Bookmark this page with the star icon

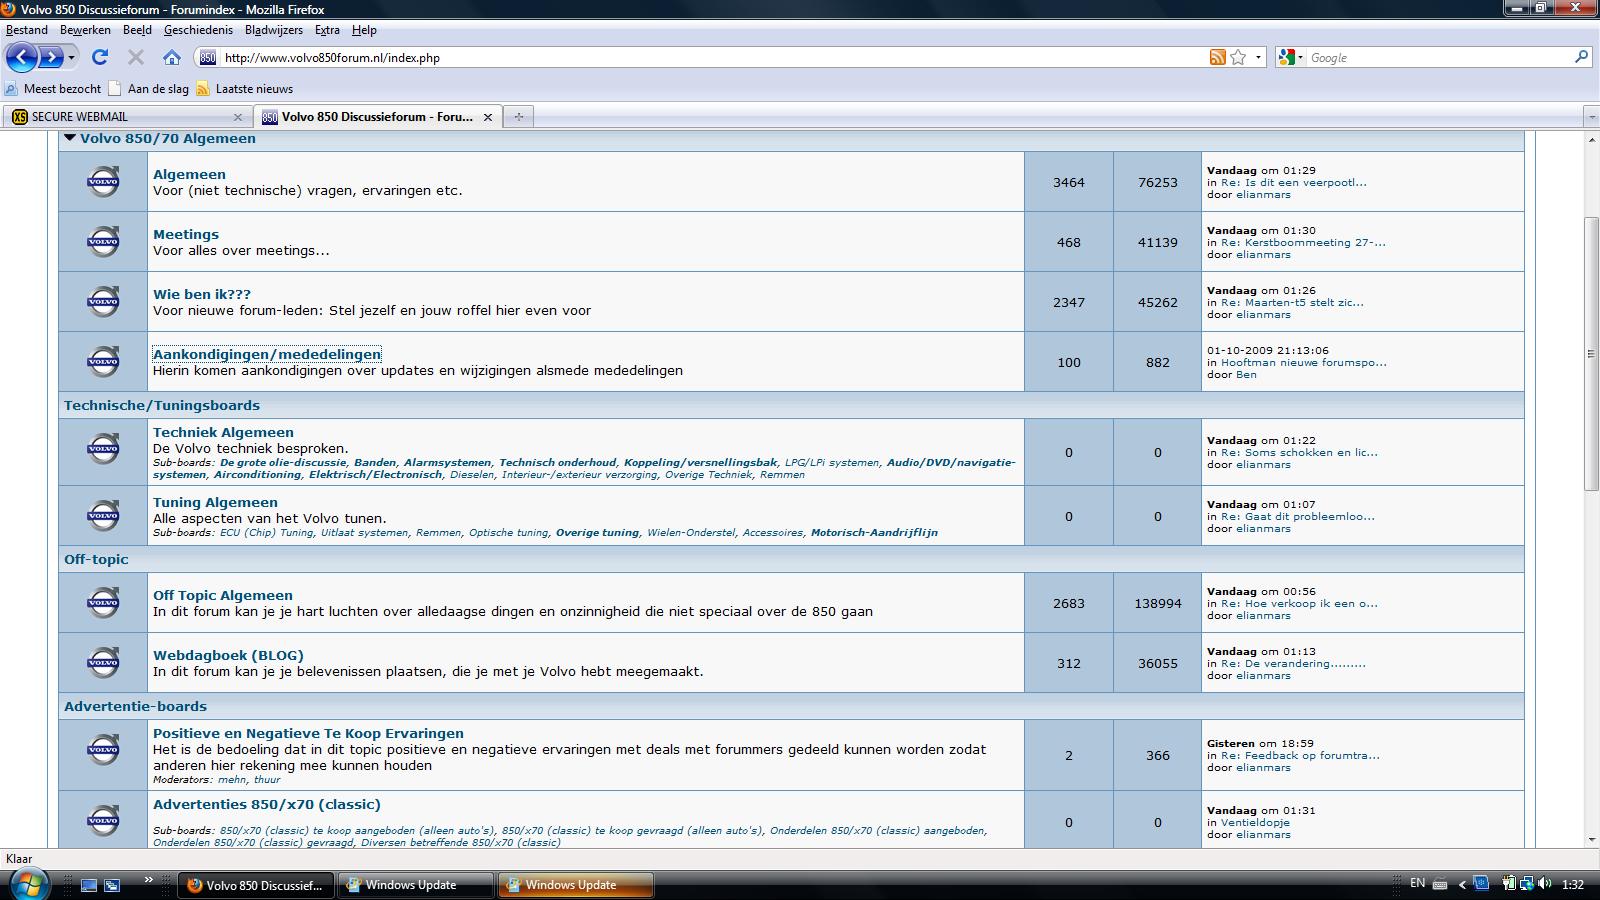click(1238, 57)
